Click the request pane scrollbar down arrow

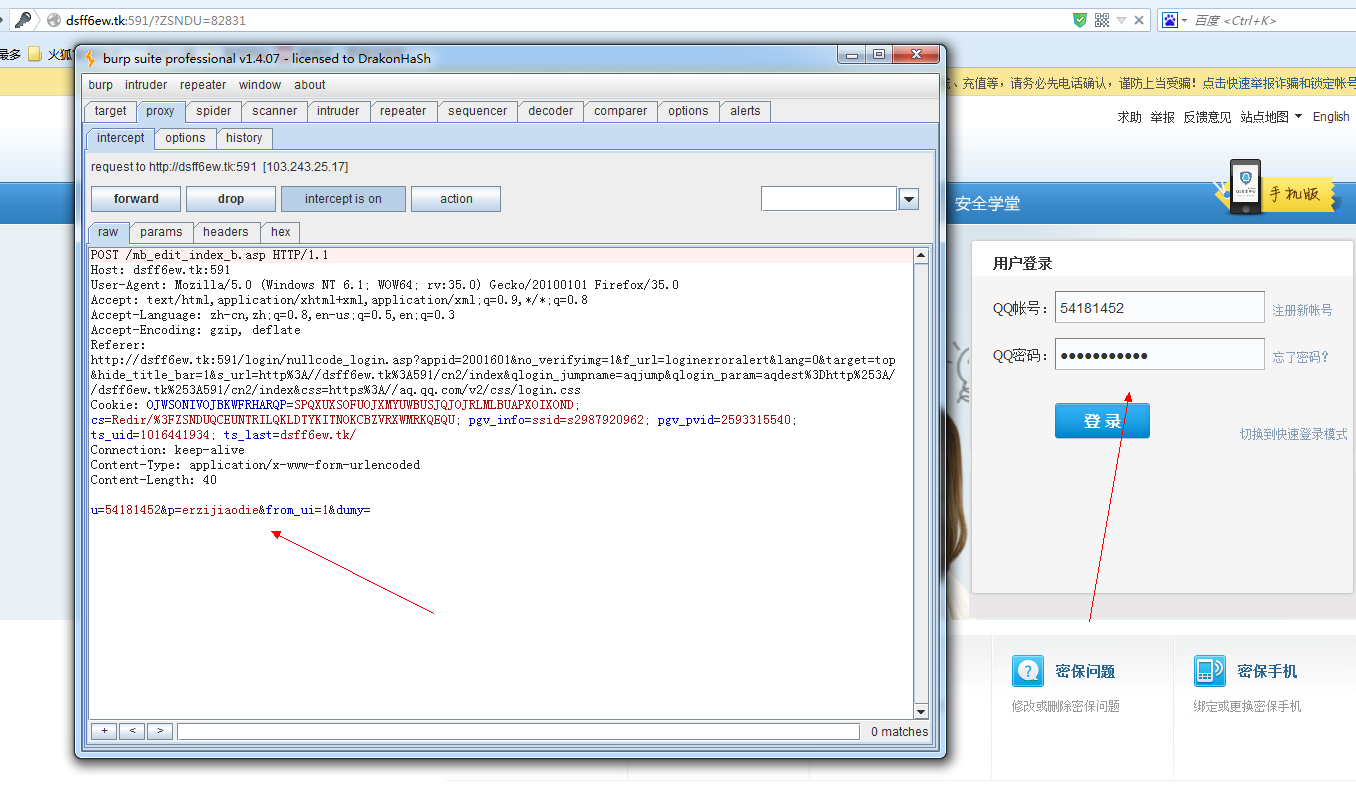click(921, 711)
